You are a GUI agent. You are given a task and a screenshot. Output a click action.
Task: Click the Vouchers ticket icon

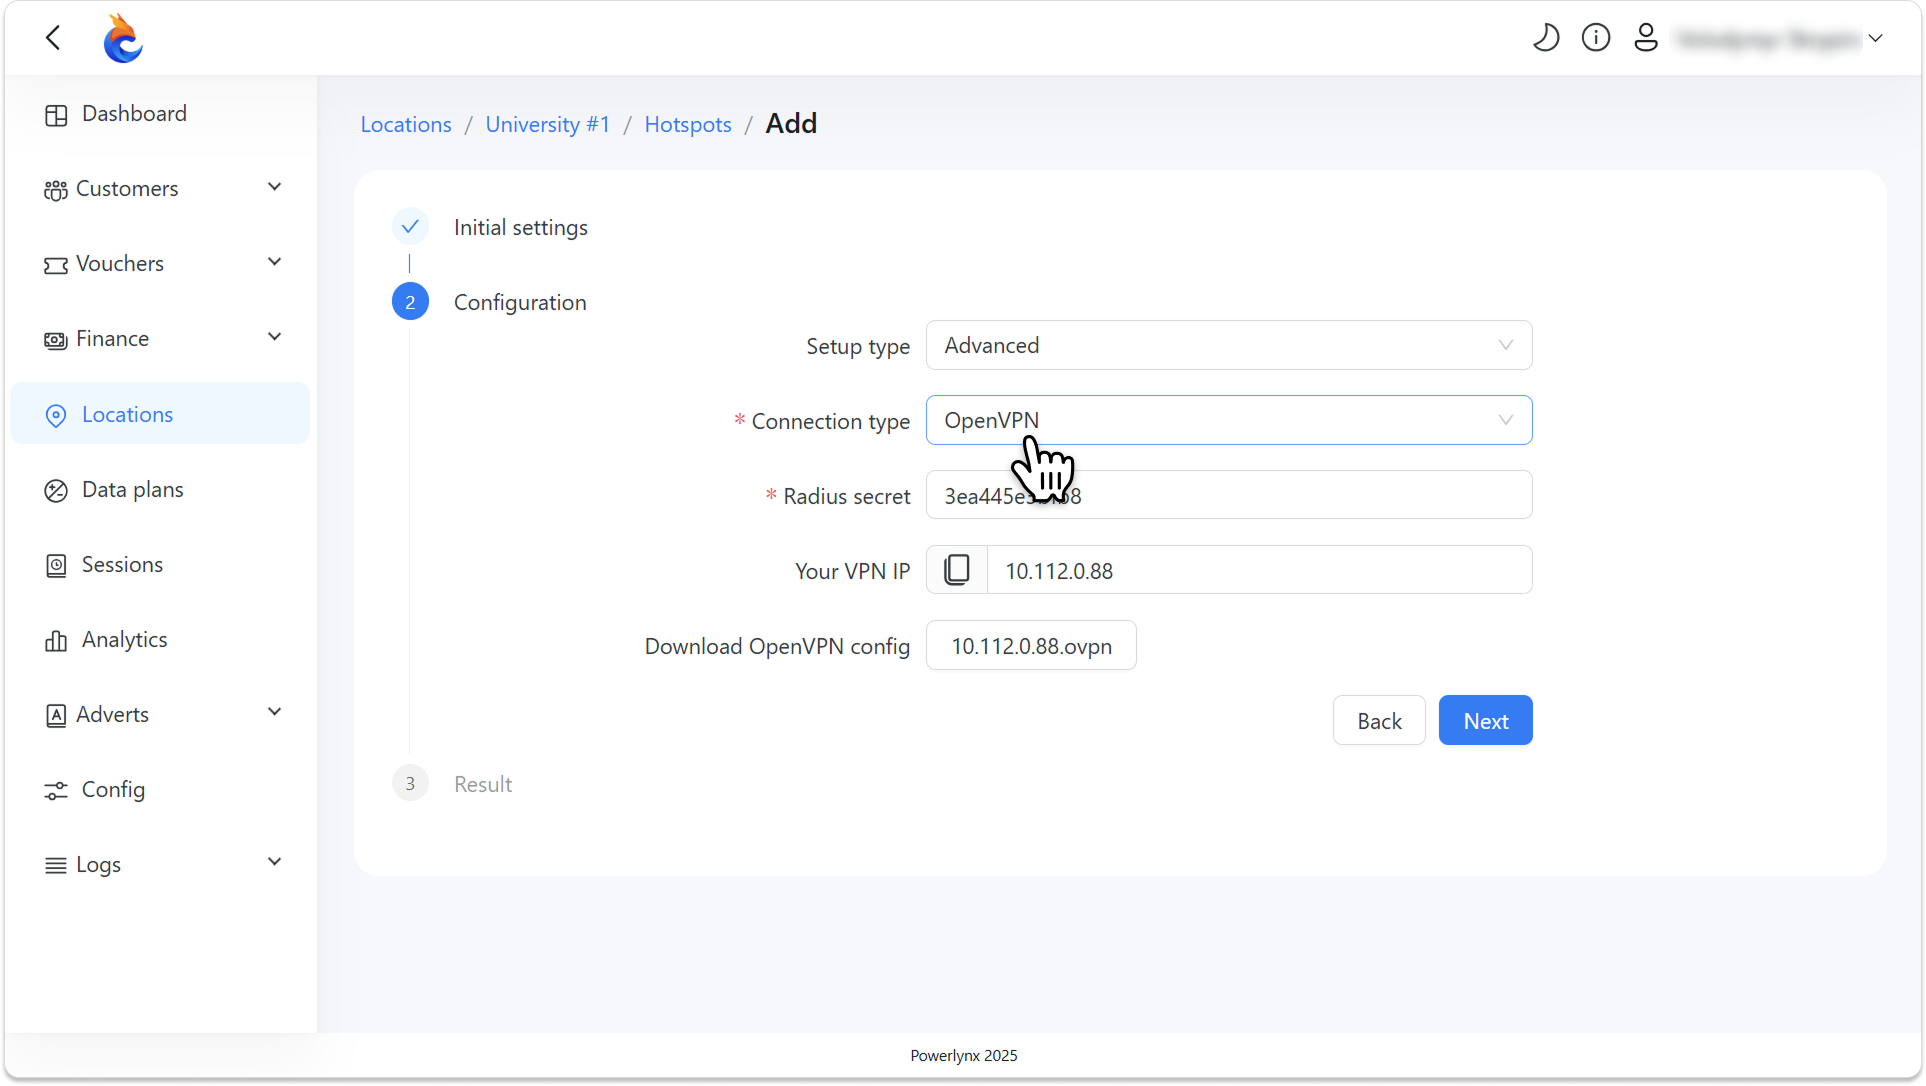click(x=56, y=265)
